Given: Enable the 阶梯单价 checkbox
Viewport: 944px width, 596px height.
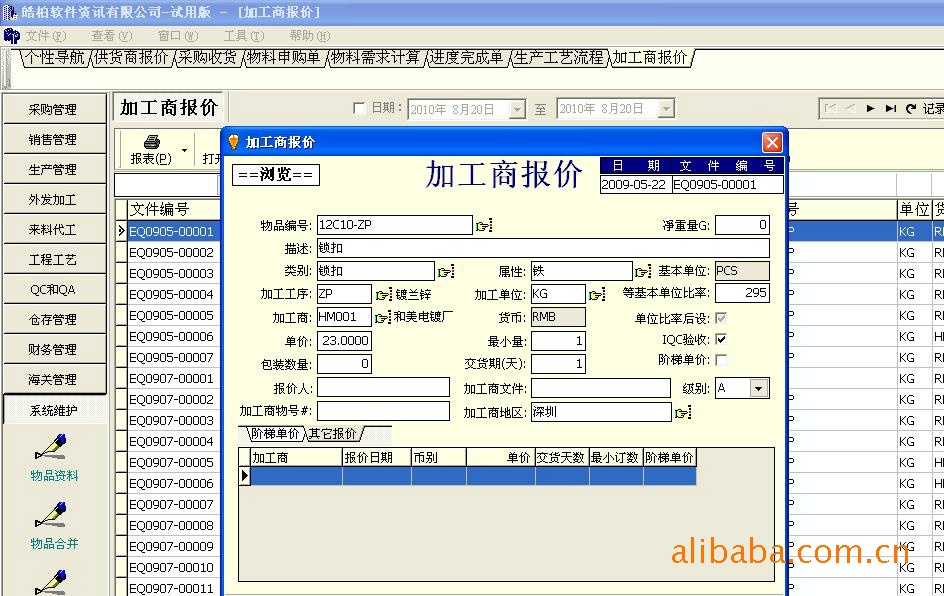Looking at the screenshot, I should pyautogui.click(x=721, y=360).
